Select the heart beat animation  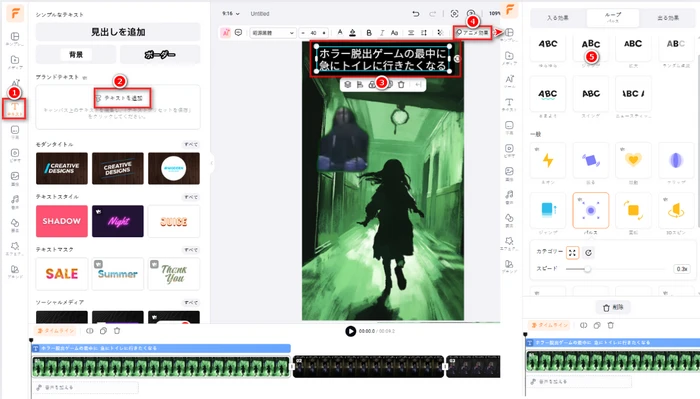(633, 160)
